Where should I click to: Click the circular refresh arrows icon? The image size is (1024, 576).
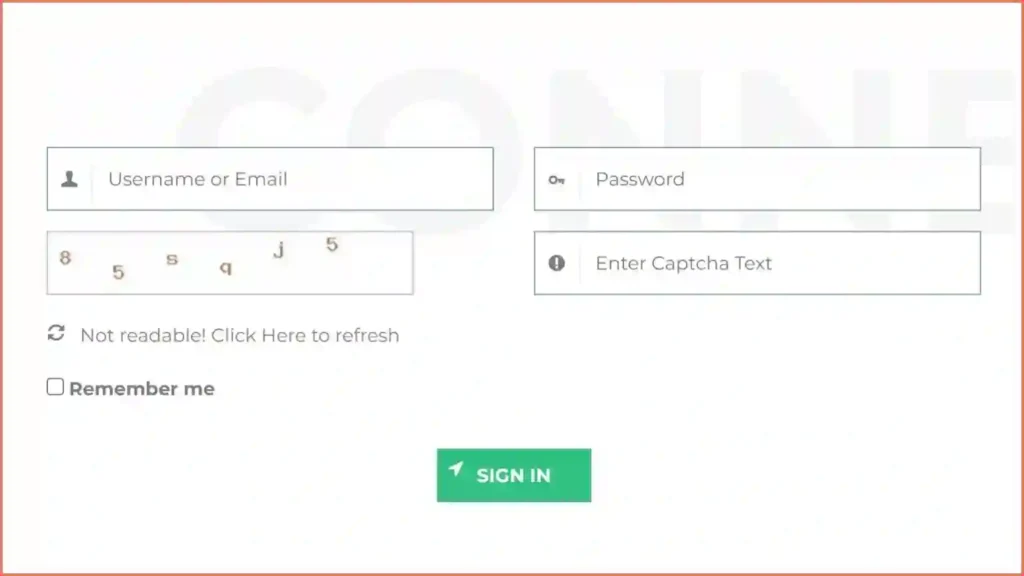pos(56,333)
